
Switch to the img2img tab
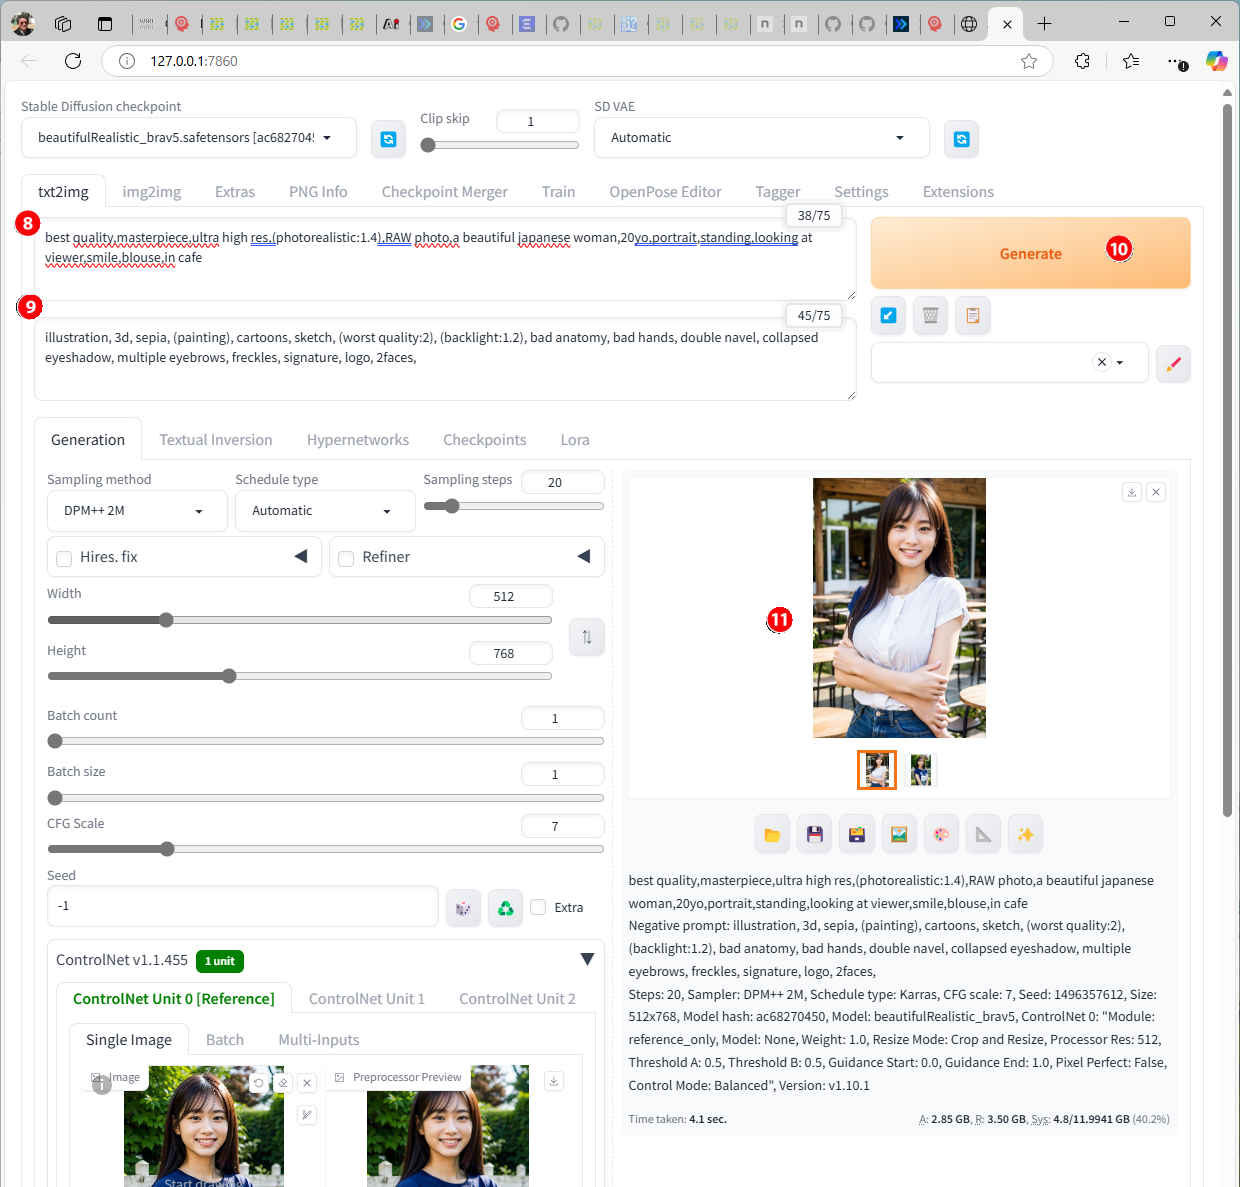[151, 192]
